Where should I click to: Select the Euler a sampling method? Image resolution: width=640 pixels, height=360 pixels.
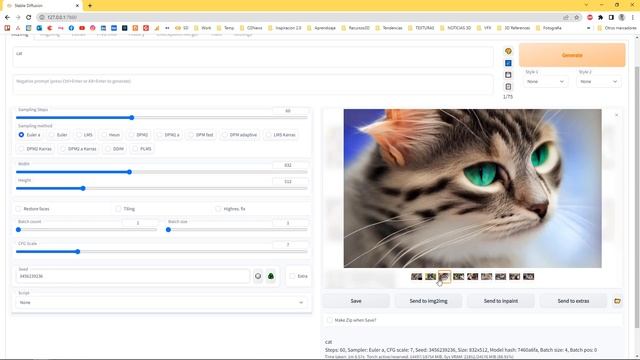[29, 135]
